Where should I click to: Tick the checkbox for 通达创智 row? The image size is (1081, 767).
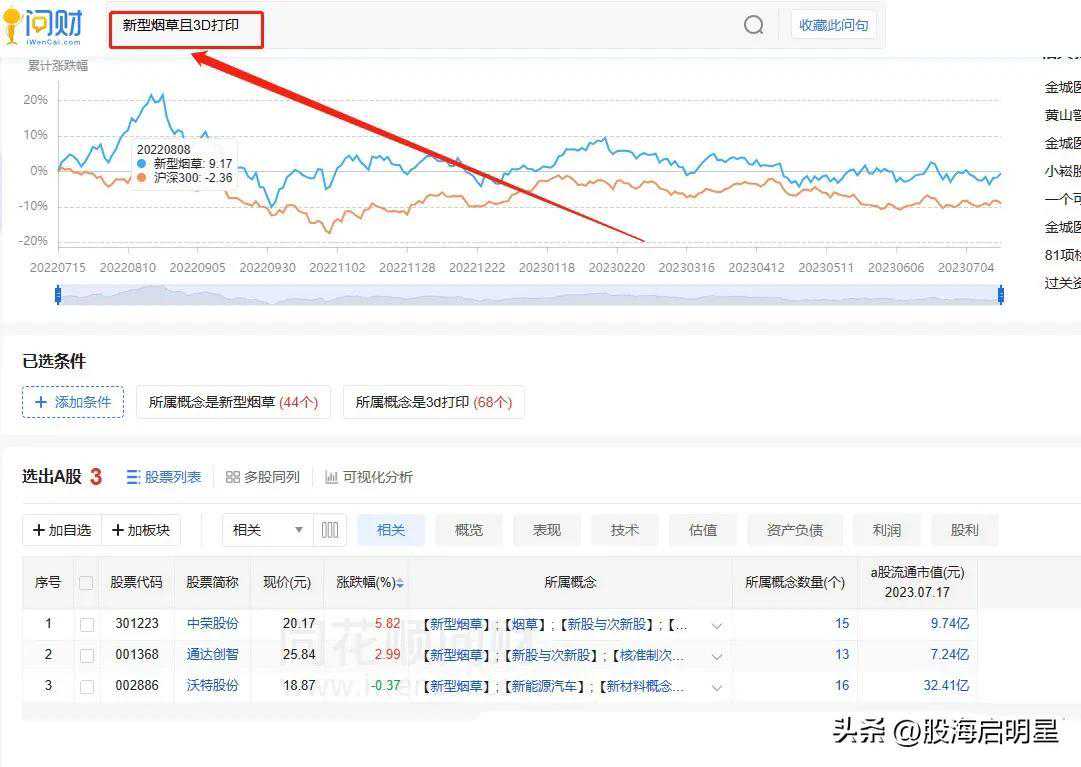87,655
